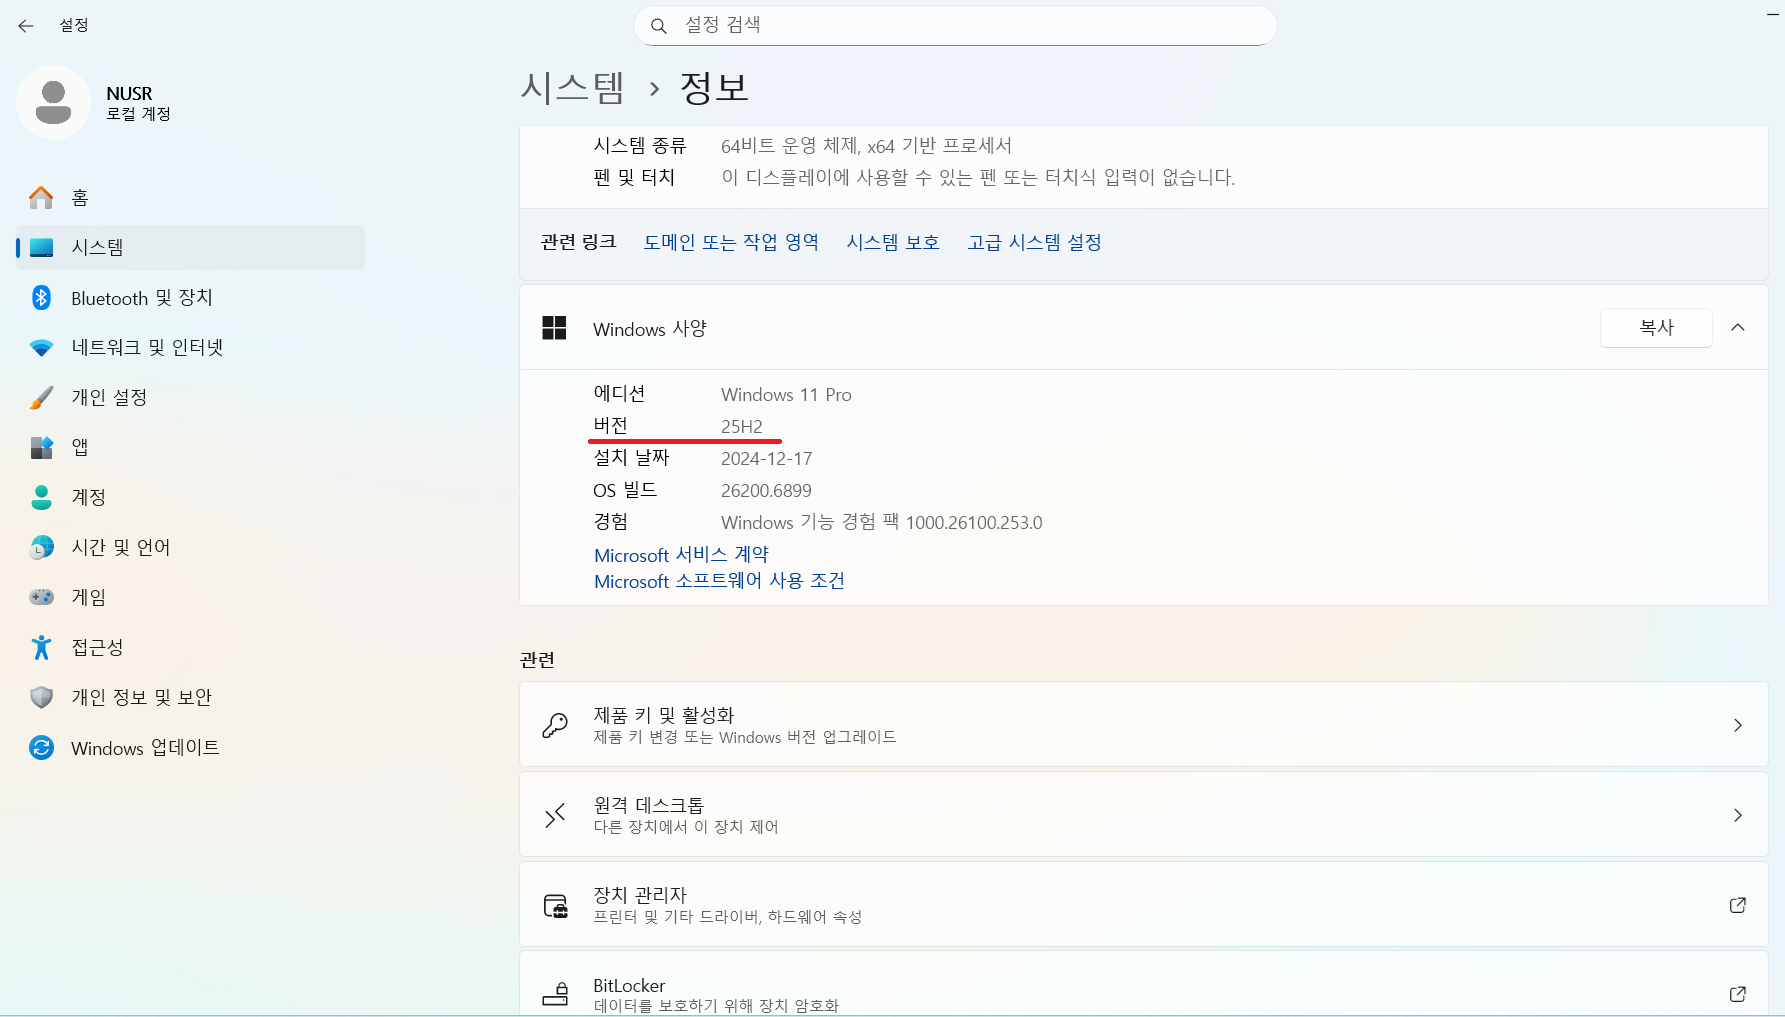Click the BitLocker lock icon
This screenshot has width=1785, height=1017.
coord(555,993)
